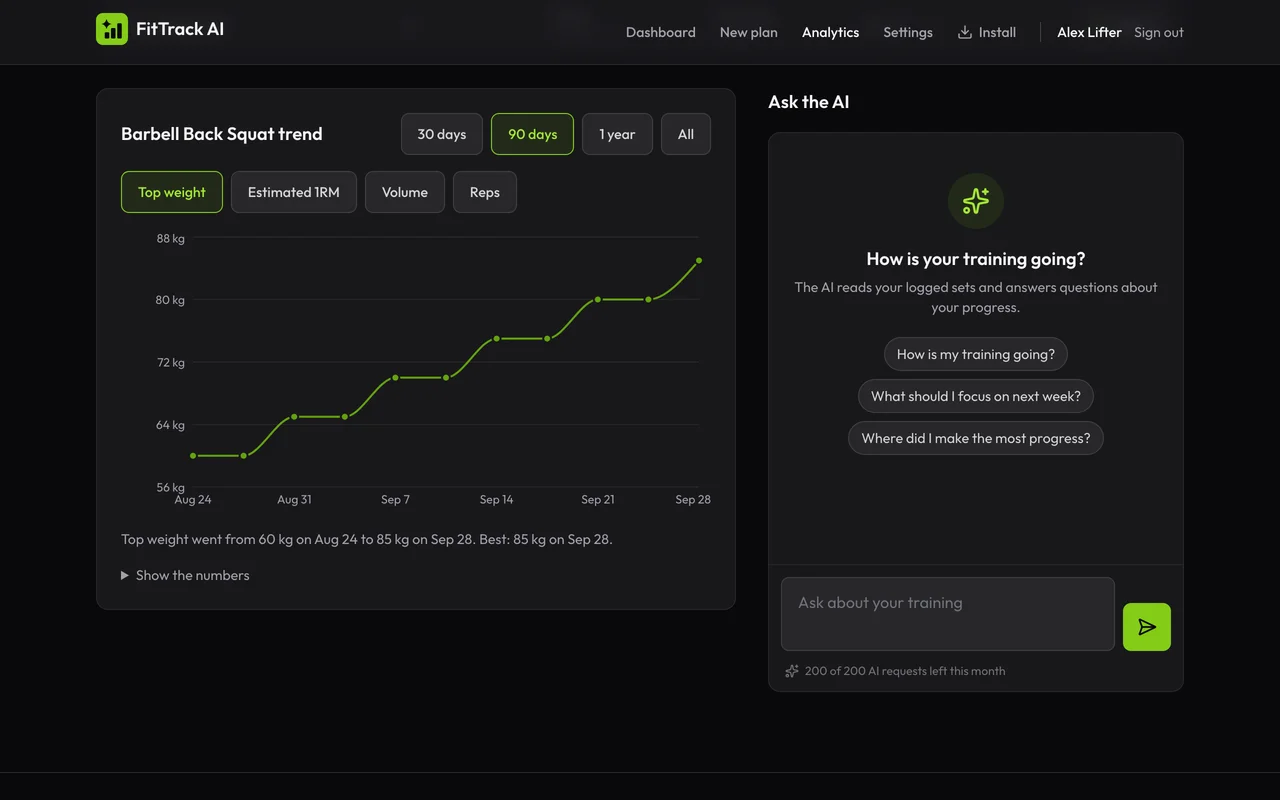The height and width of the screenshot is (800, 1280).
Task: Switch chart to Volume metric
Action: pyautogui.click(x=405, y=192)
